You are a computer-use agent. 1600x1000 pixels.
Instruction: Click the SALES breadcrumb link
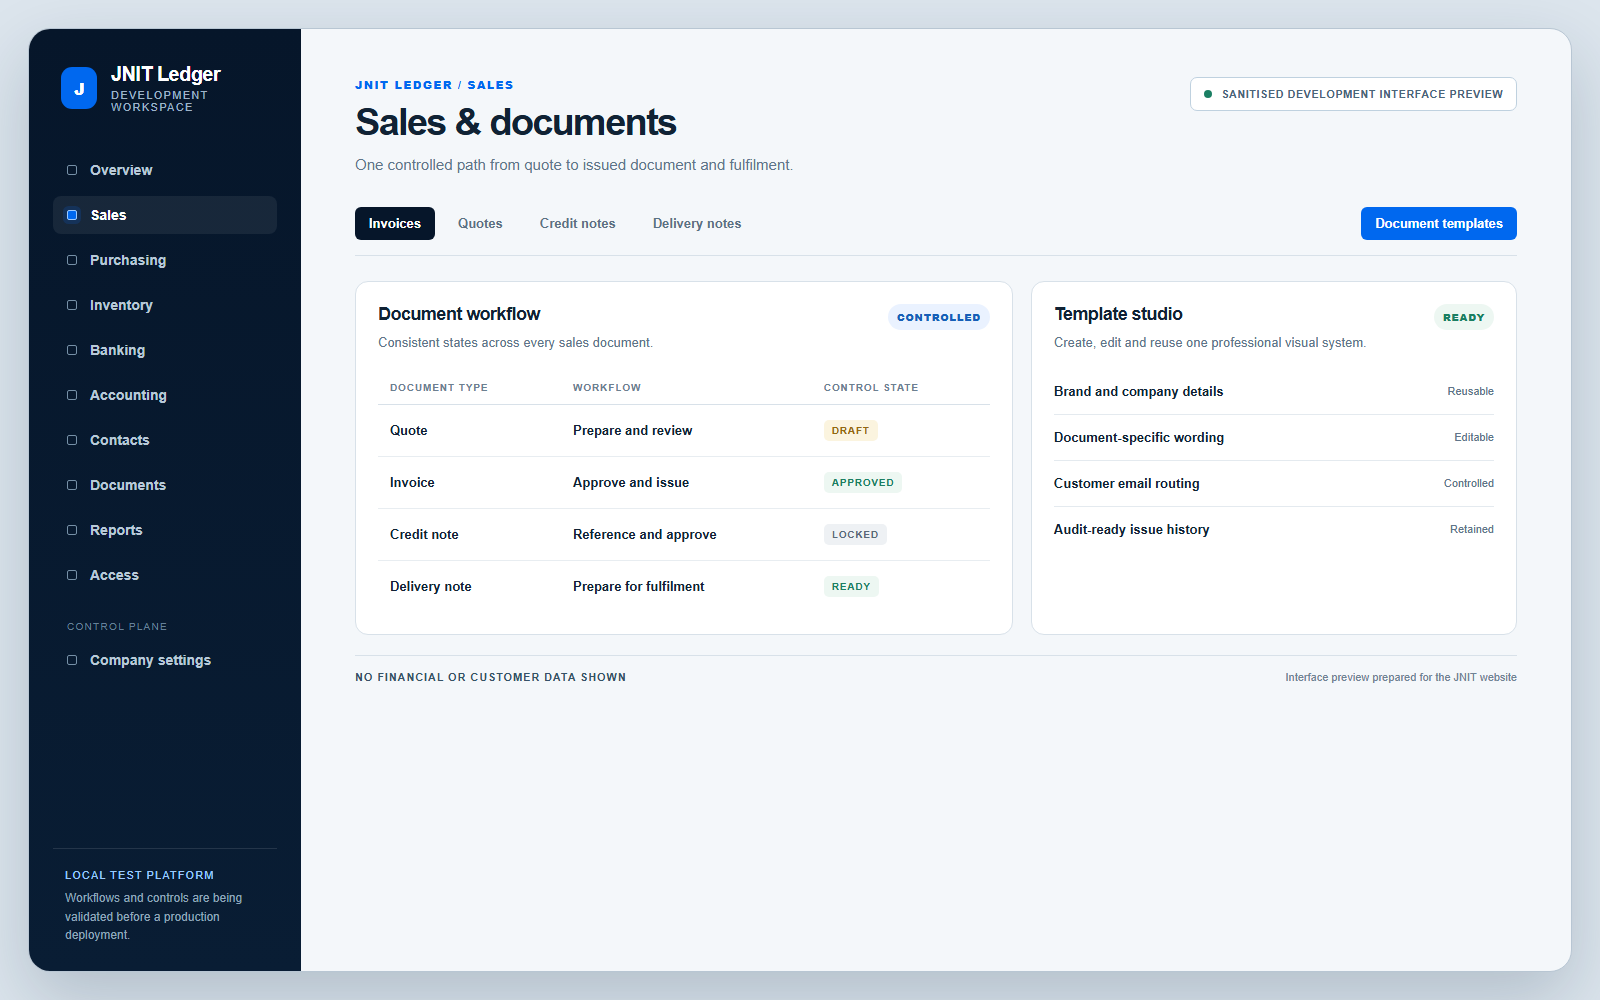point(490,85)
